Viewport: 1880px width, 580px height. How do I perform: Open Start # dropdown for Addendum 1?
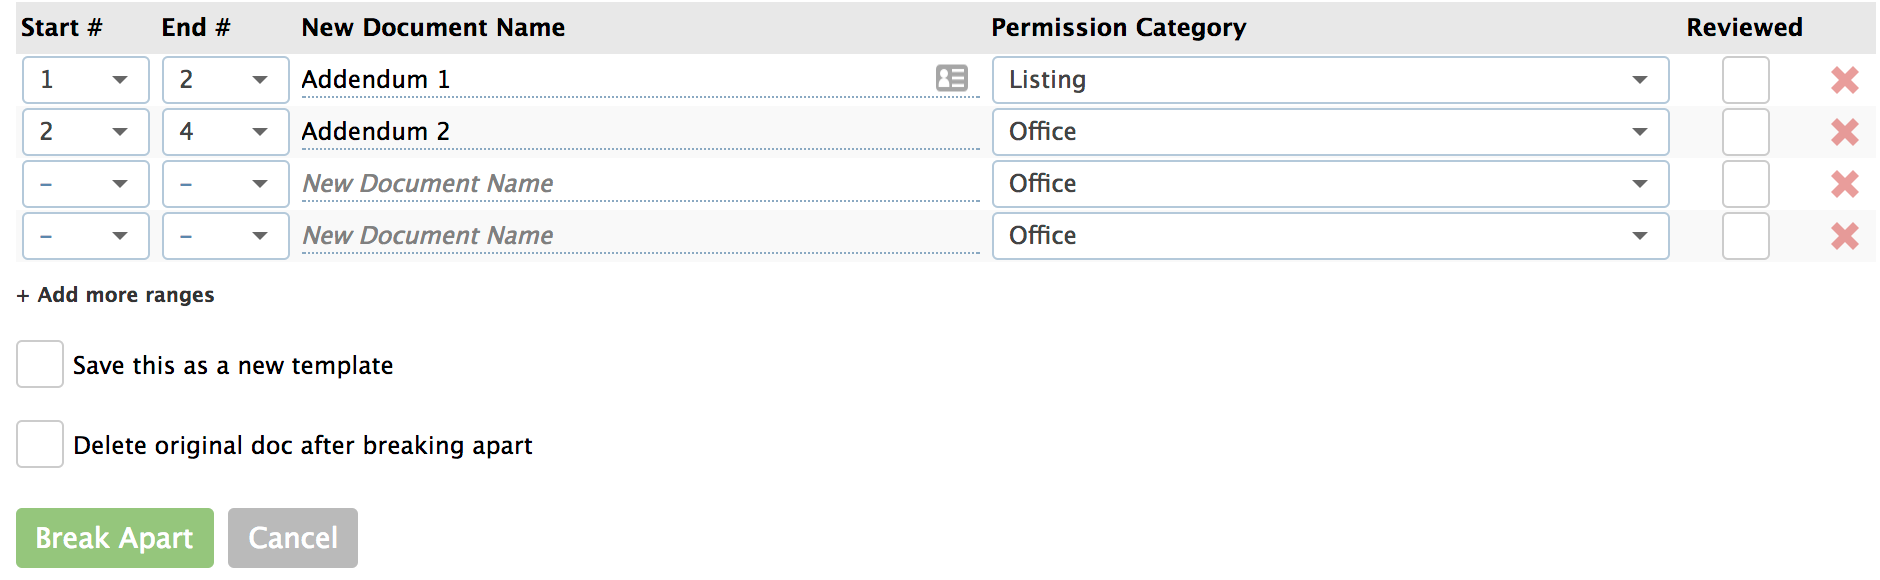tap(86, 80)
